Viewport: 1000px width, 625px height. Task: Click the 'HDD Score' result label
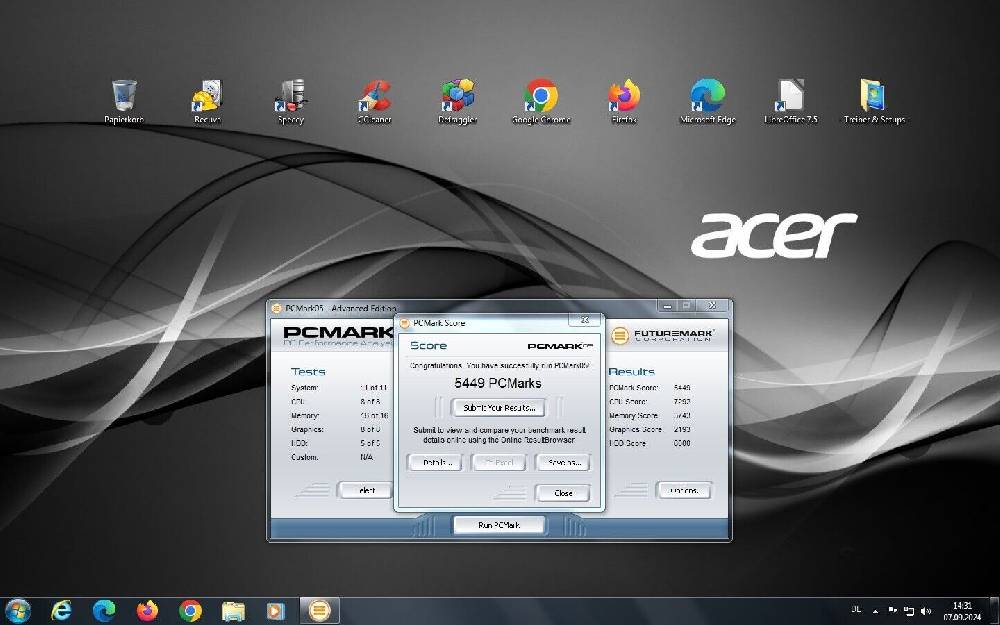click(628, 443)
